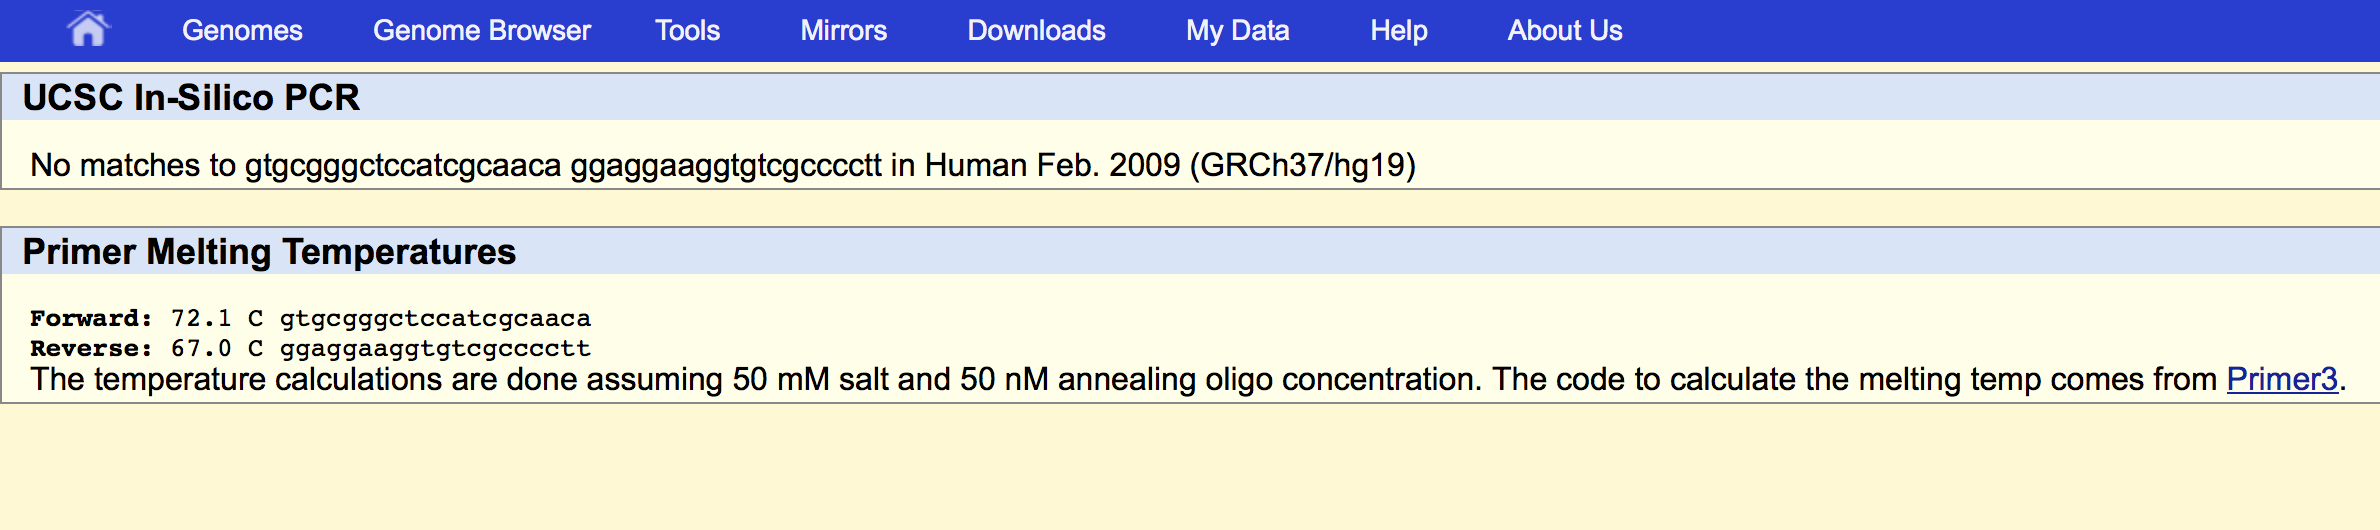Open the Genome Browser menu

pos(482,31)
